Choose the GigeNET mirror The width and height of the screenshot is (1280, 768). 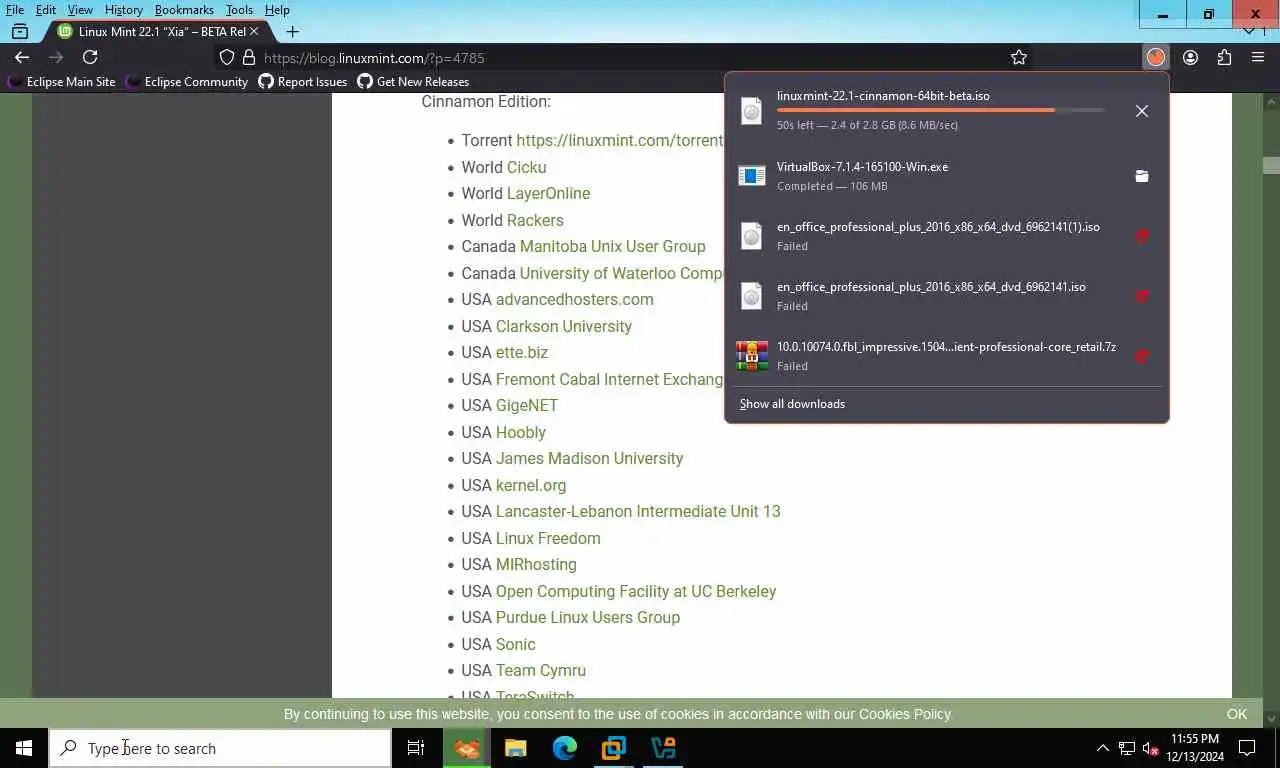[x=527, y=405]
